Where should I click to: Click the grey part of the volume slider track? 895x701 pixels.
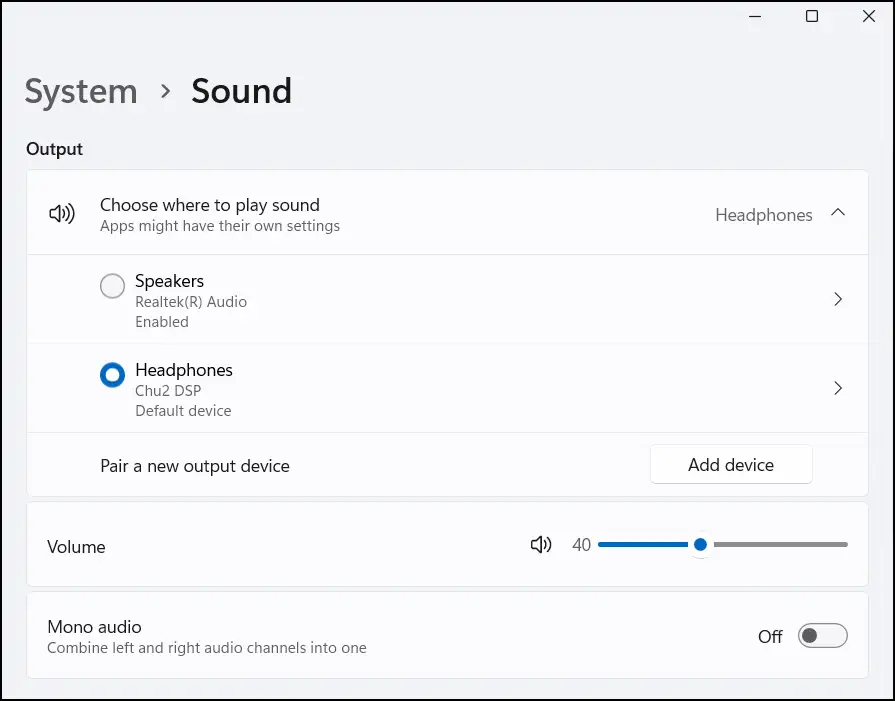pyautogui.click(x=781, y=545)
